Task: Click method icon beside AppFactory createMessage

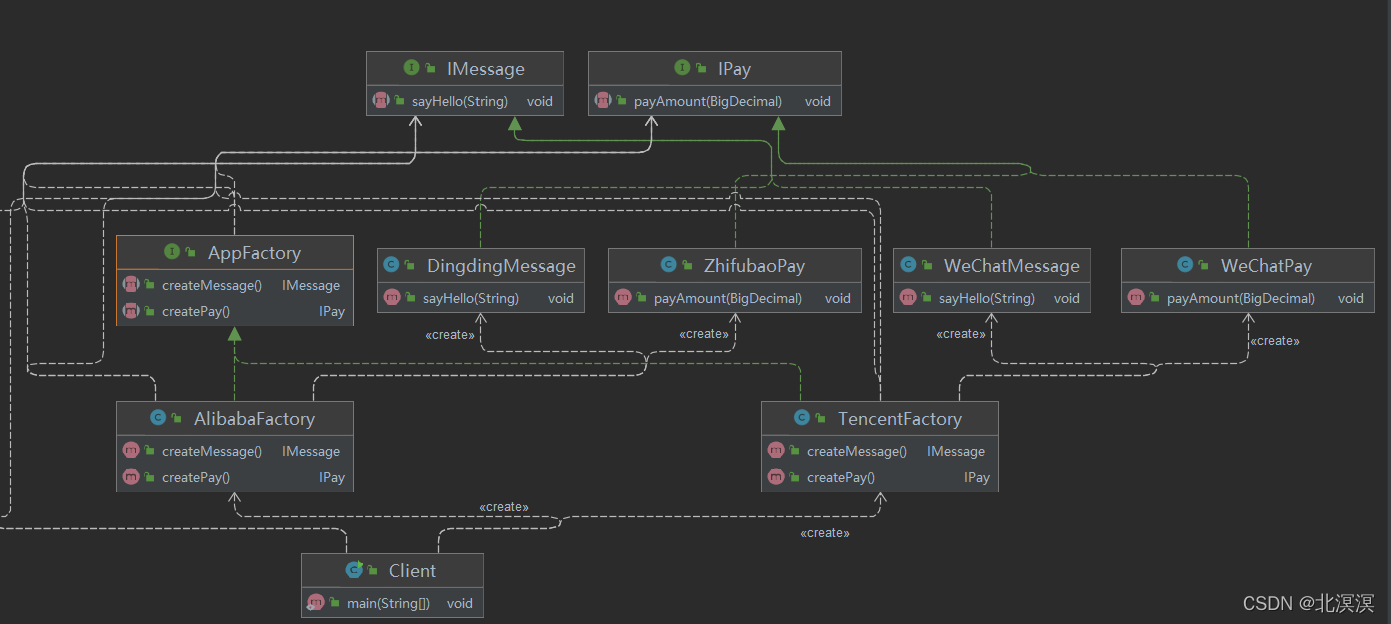Action: [x=131, y=285]
